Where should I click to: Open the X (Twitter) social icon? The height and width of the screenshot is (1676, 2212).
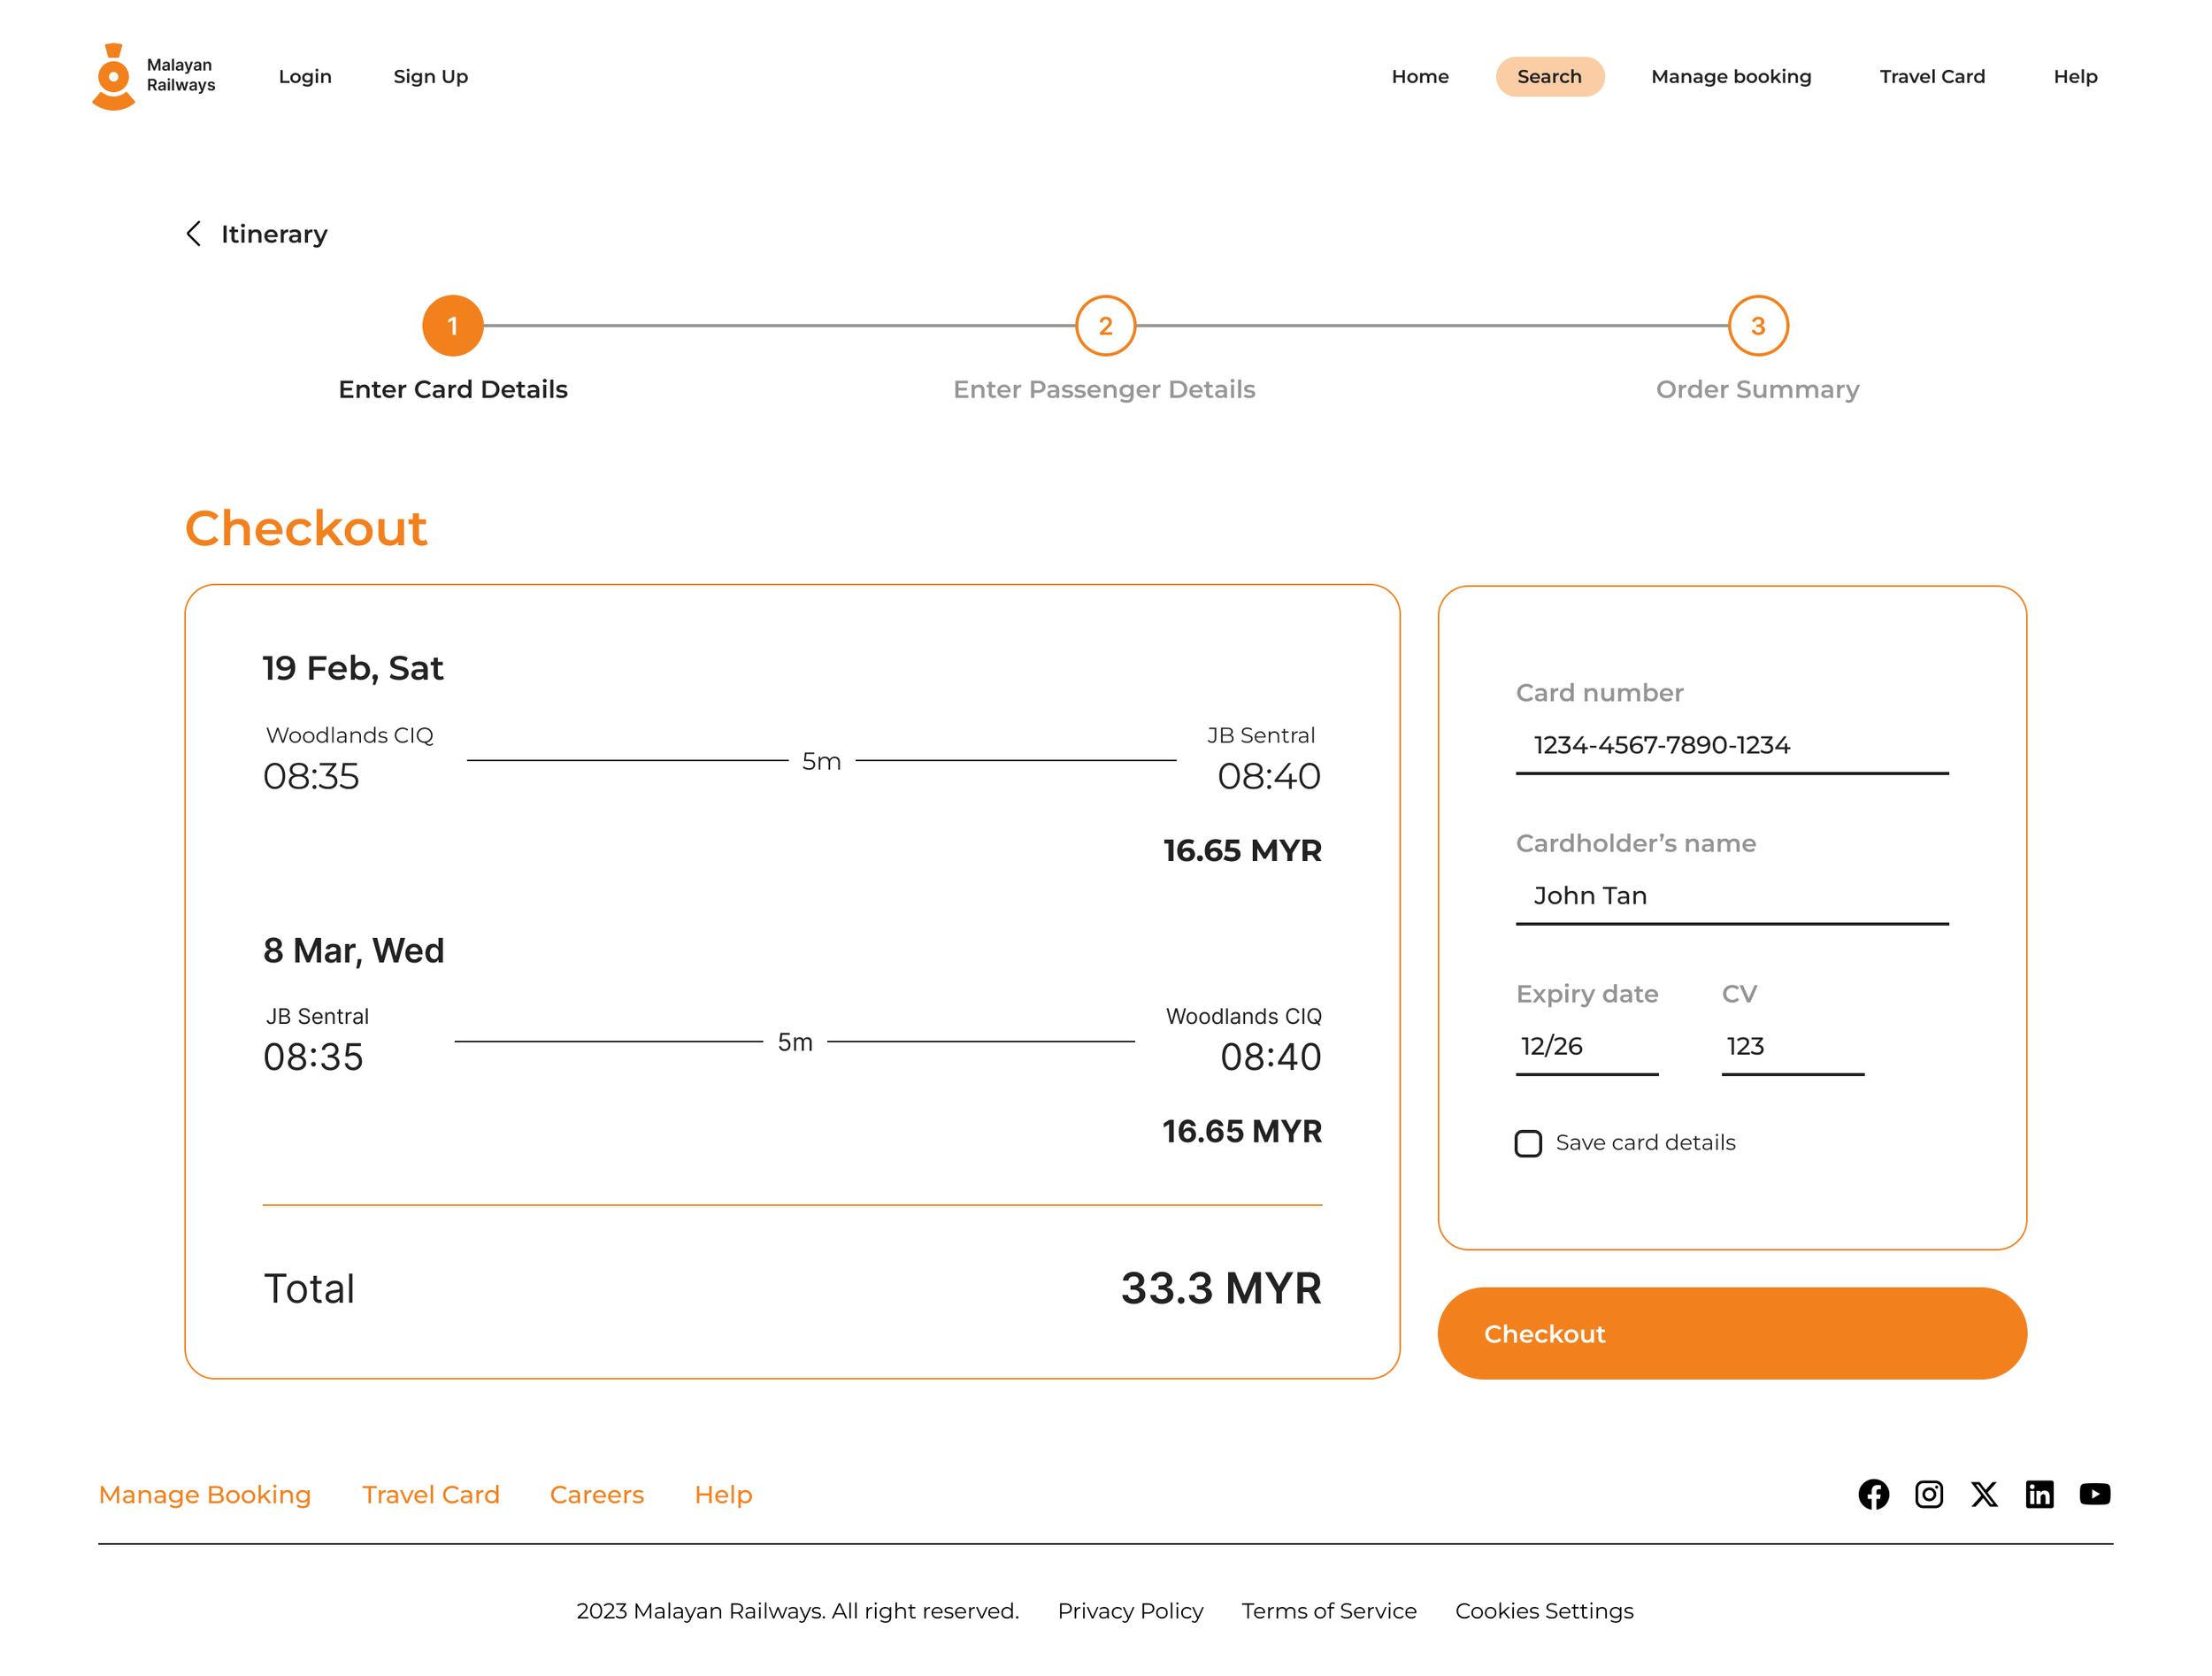coord(1984,1494)
